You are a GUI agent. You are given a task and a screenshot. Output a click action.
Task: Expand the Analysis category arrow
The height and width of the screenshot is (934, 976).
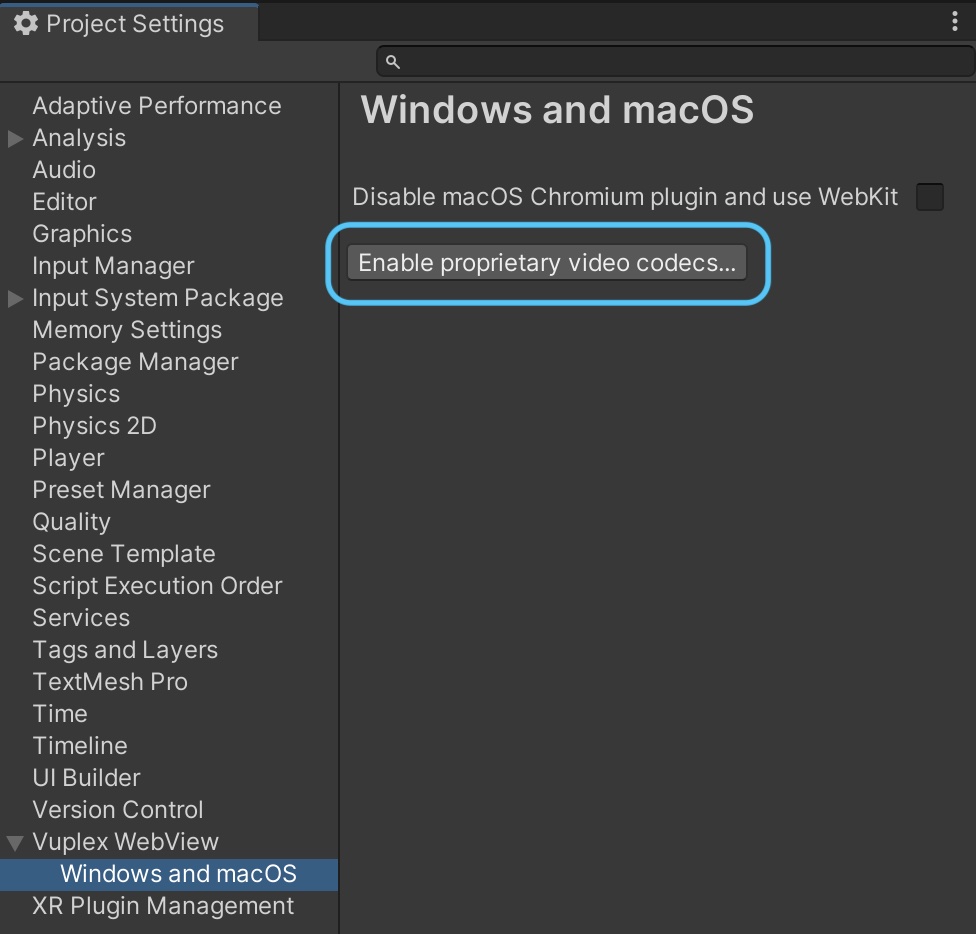[x=15, y=138]
